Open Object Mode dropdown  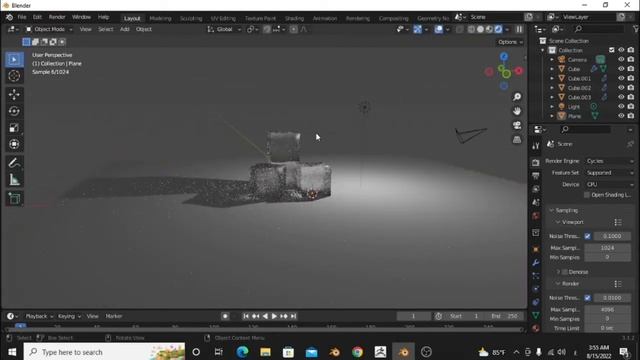[49, 29]
